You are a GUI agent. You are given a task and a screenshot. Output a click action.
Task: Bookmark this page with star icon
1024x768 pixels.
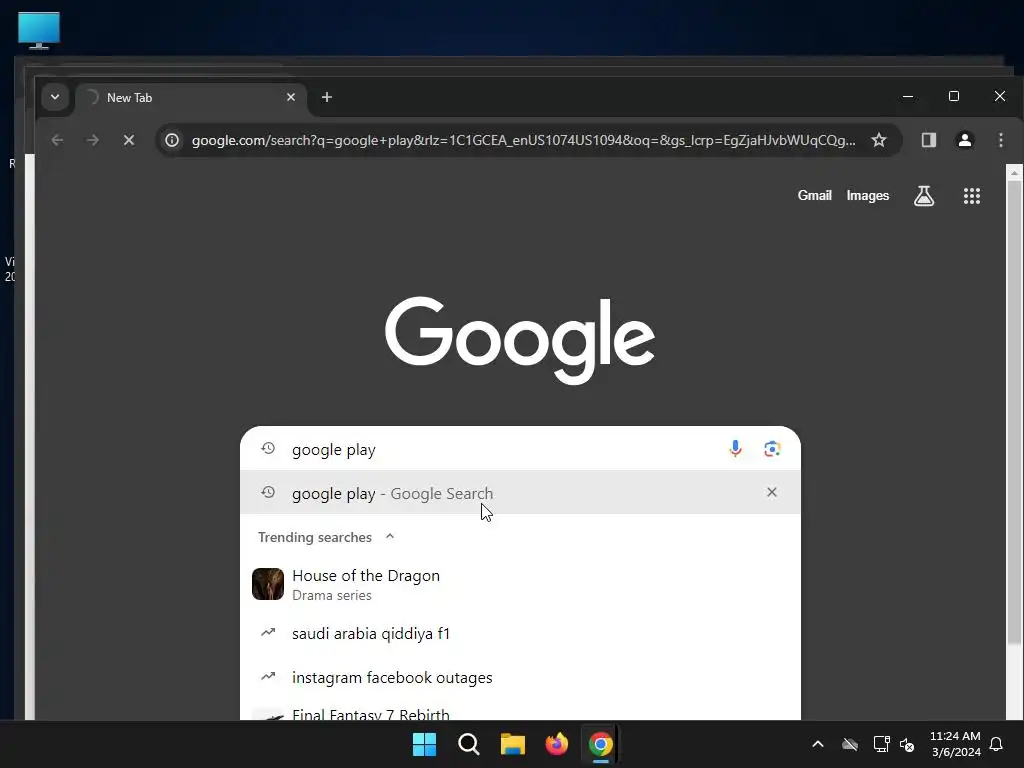pyautogui.click(x=878, y=140)
